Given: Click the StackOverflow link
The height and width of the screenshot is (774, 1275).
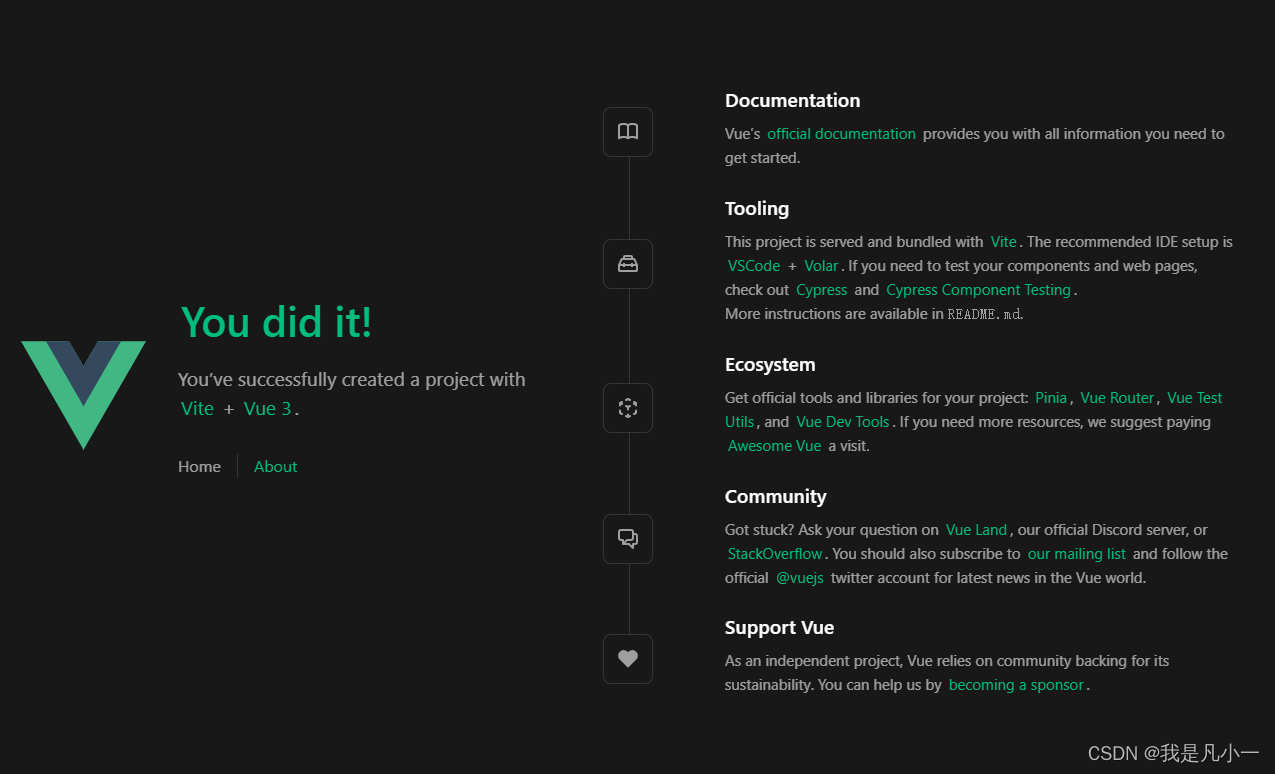Looking at the screenshot, I should (774, 553).
